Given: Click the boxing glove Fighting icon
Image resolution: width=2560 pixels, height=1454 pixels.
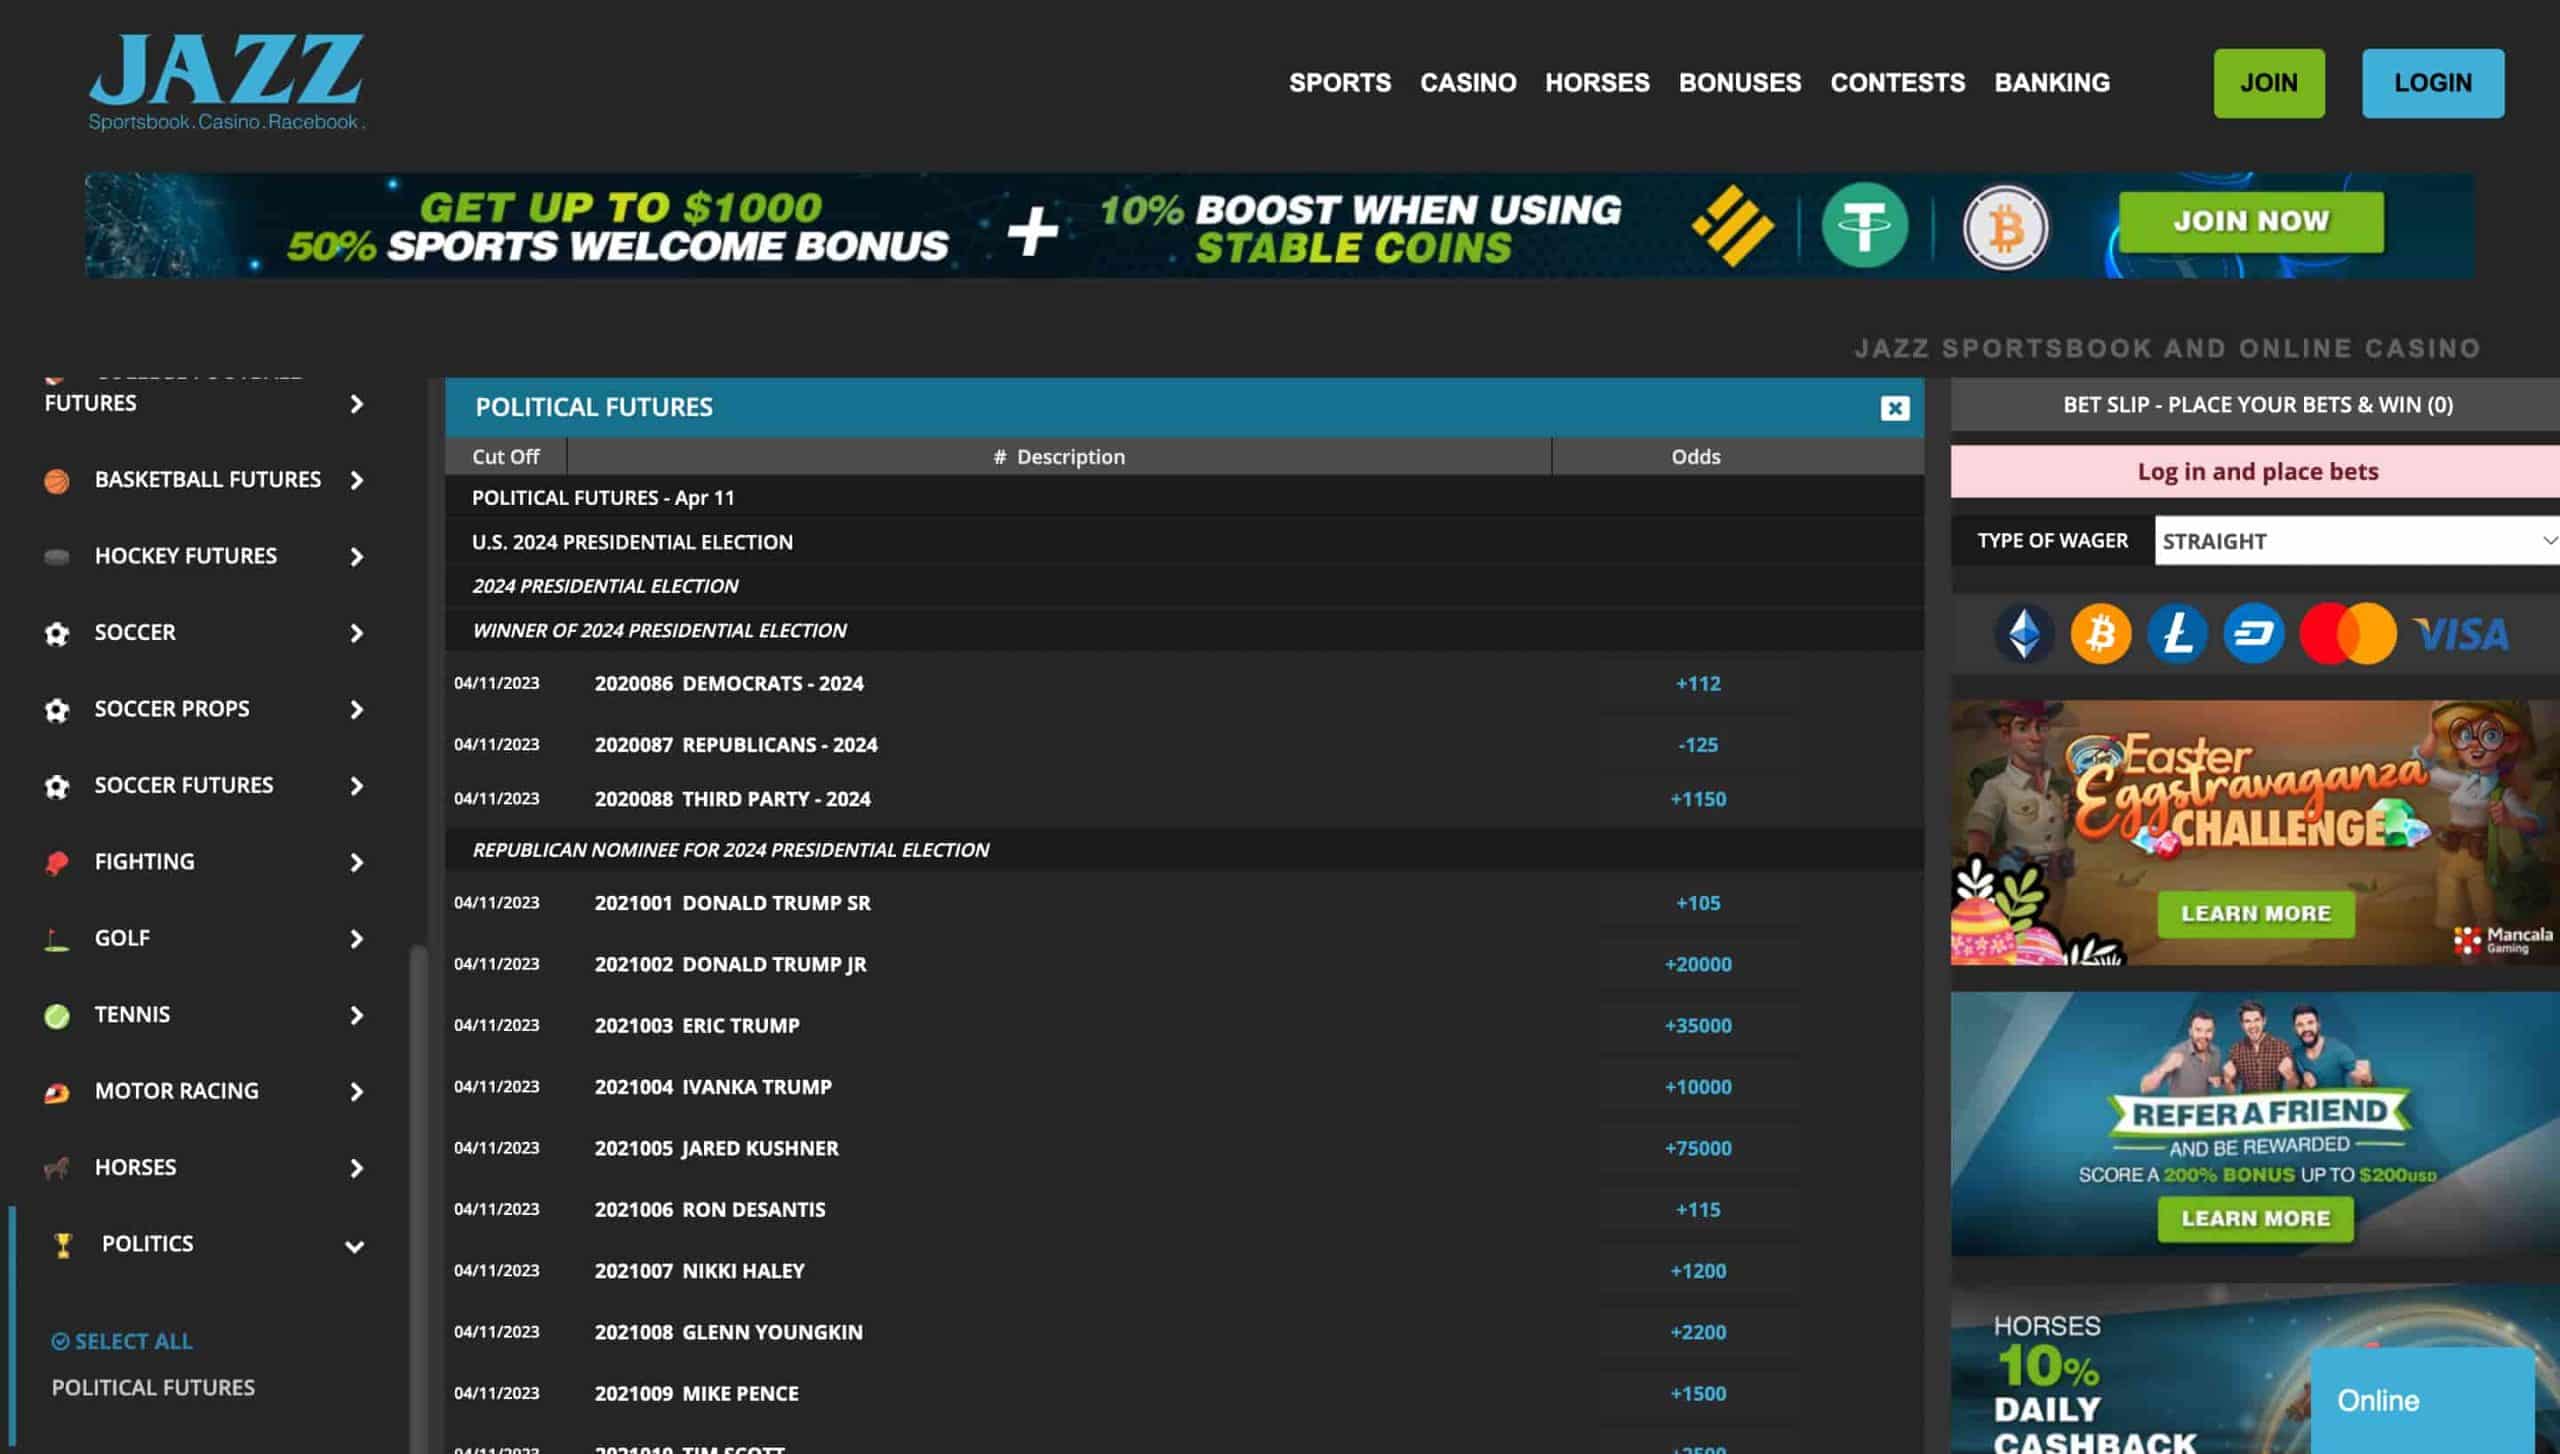Looking at the screenshot, I should coord(57,863).
